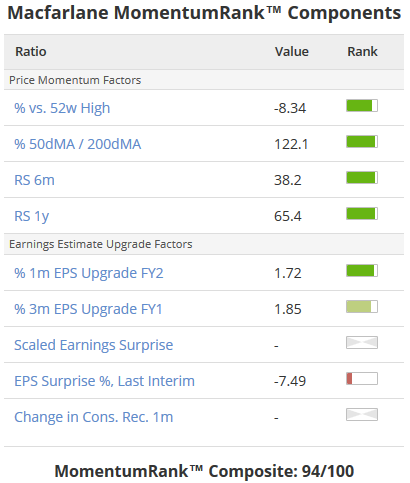410x483 pixels.
Task: Click the light green 3m EPS Upgrade rank bar
Action: [x=362, y=307]
